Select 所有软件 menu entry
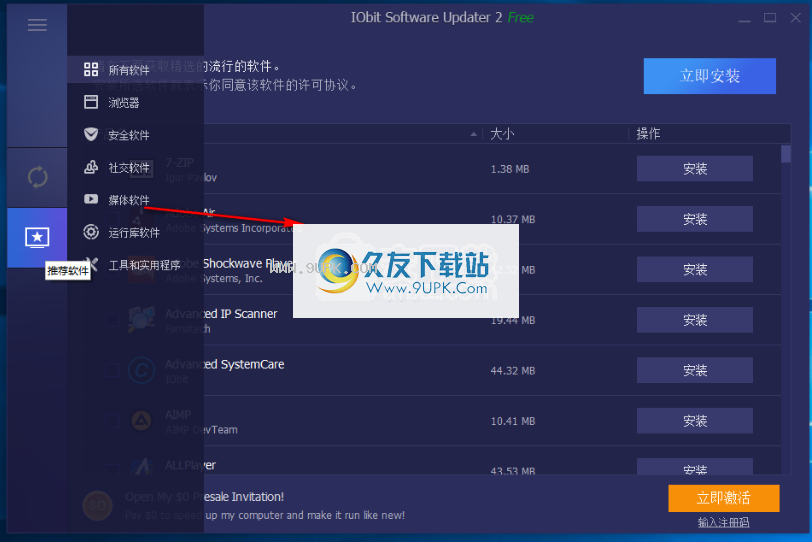The image size is (812, 542). [x=129, y=70]
